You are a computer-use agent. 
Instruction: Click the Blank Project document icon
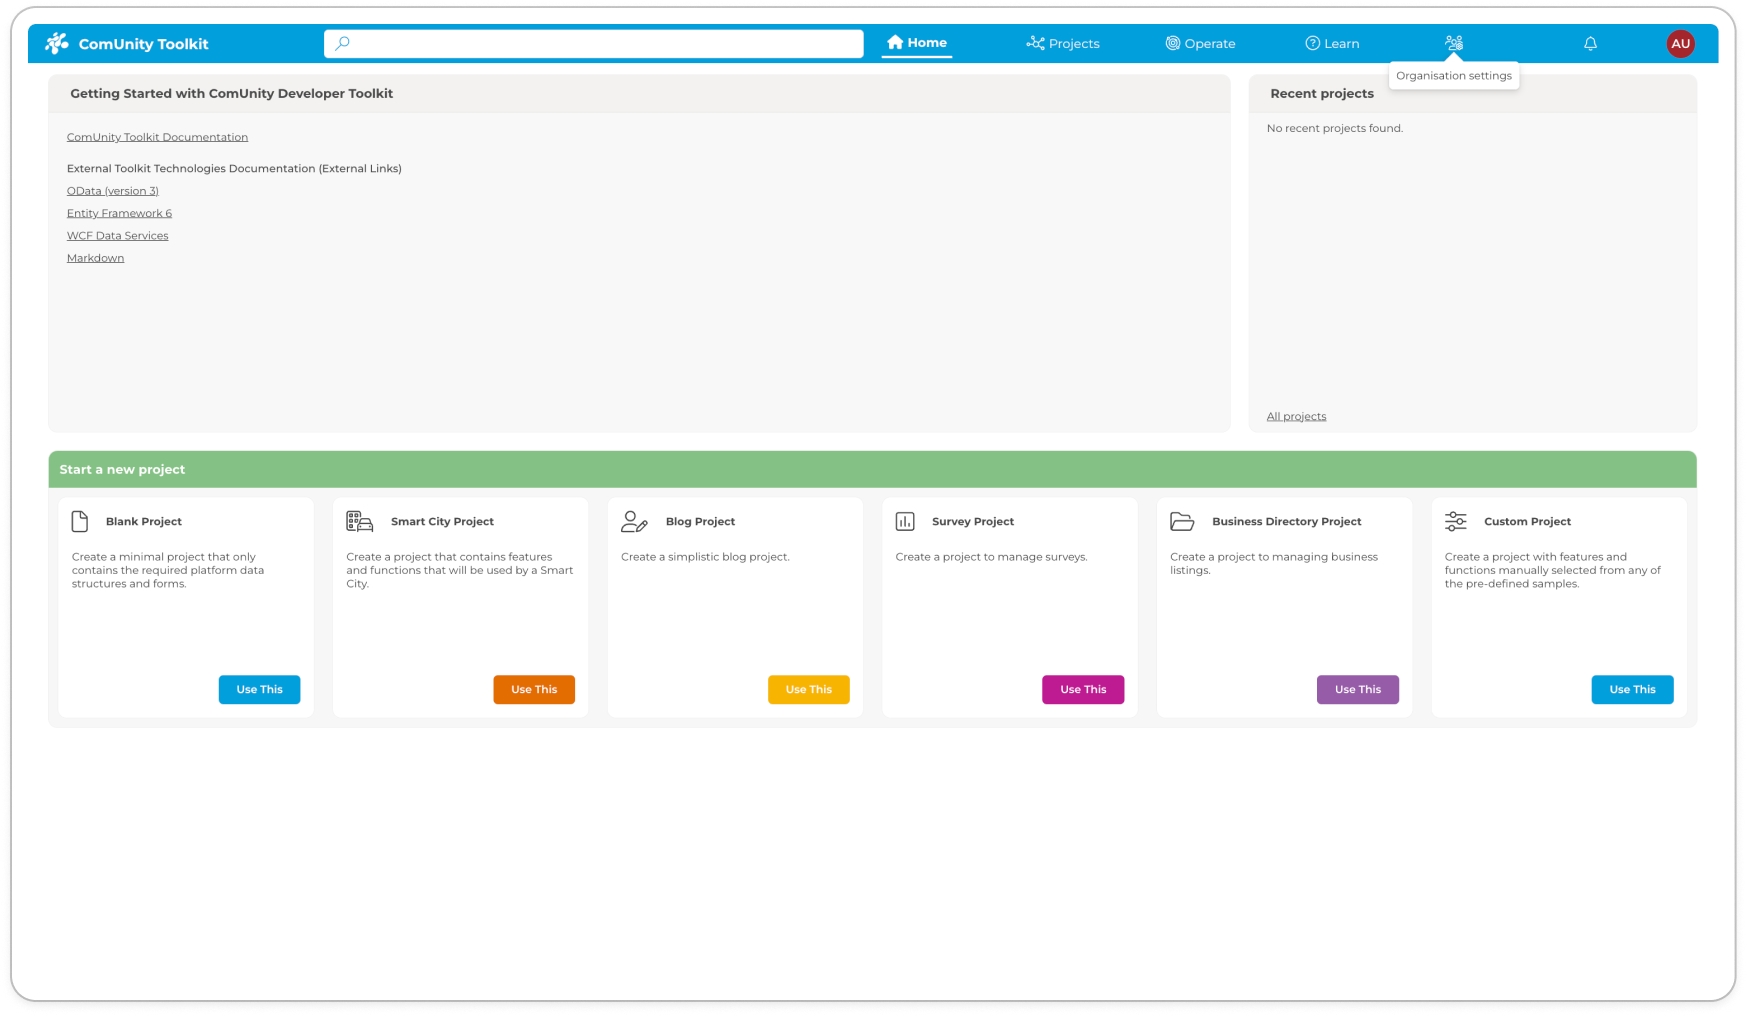pyautogui.click(x=80, y=521)
